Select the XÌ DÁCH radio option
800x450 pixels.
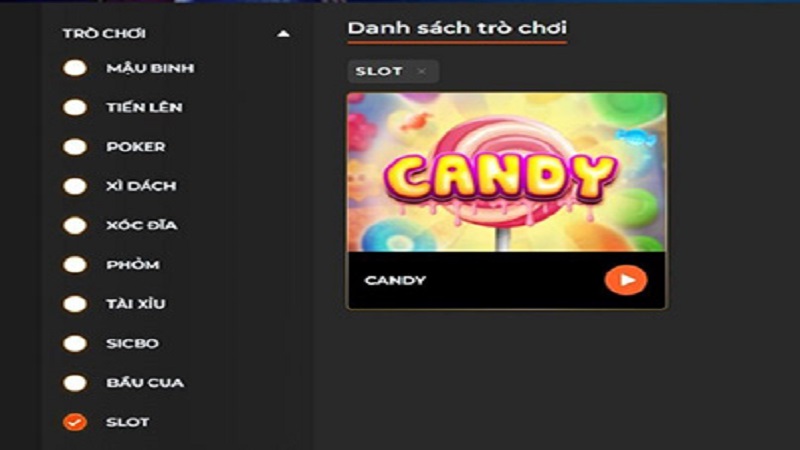(75, 186)
